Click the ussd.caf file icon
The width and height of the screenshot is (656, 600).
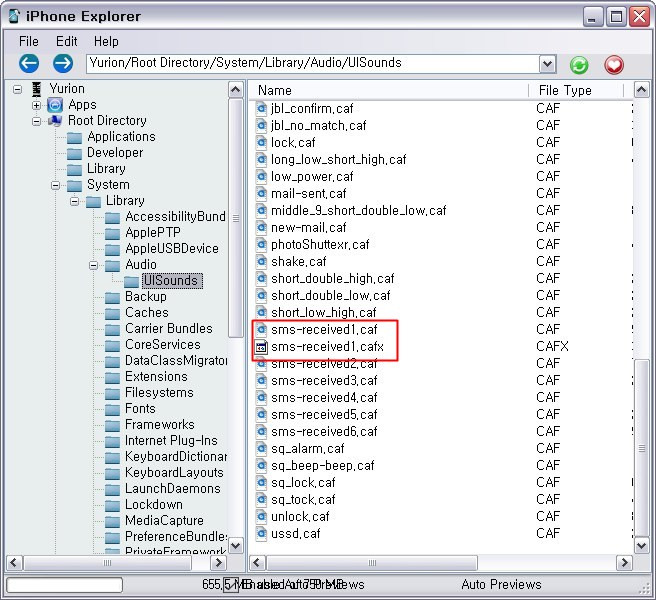pos(261,534)
